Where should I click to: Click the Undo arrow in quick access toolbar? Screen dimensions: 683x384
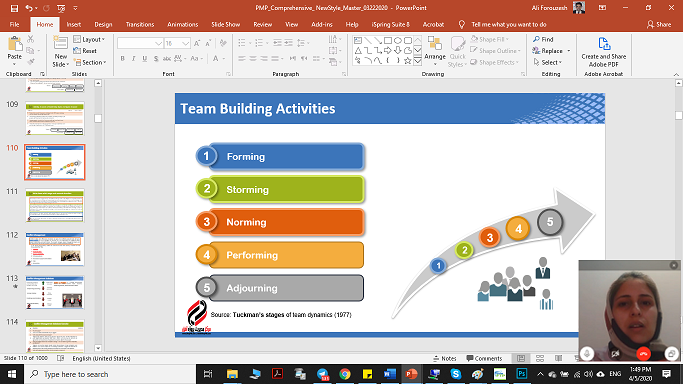tap(28, 8)
